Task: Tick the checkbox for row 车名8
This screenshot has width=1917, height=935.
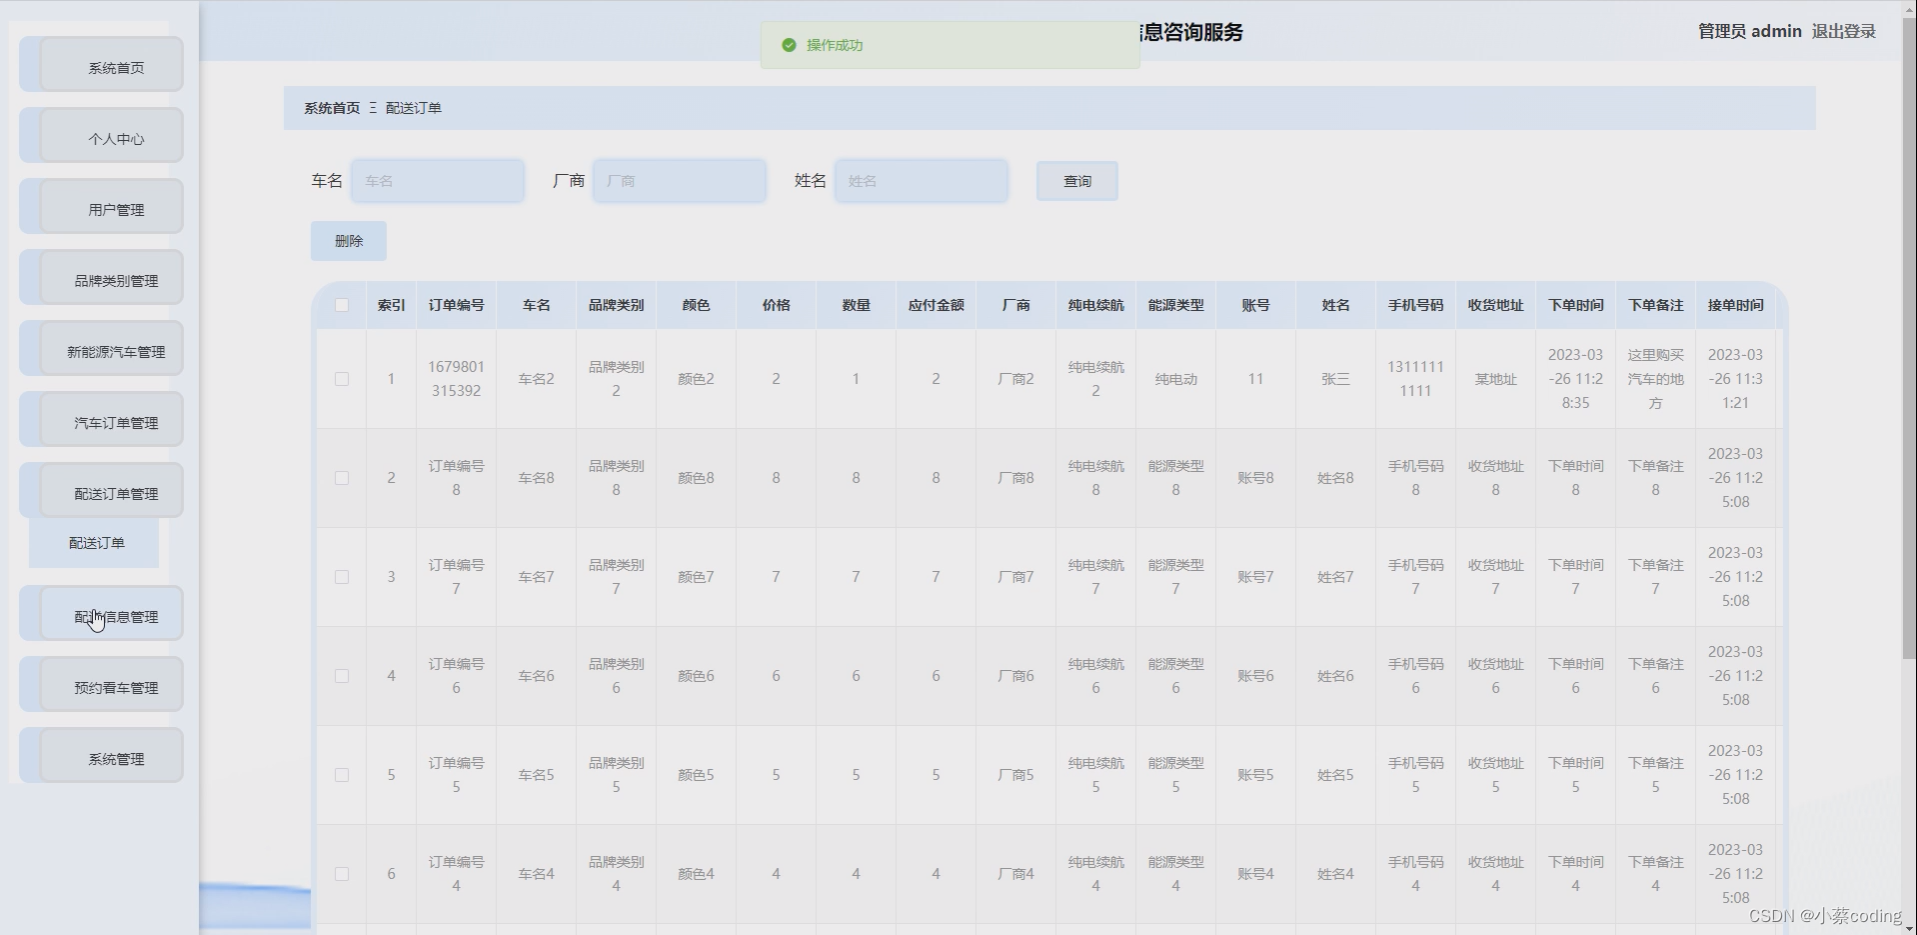Action: point(342,478)
